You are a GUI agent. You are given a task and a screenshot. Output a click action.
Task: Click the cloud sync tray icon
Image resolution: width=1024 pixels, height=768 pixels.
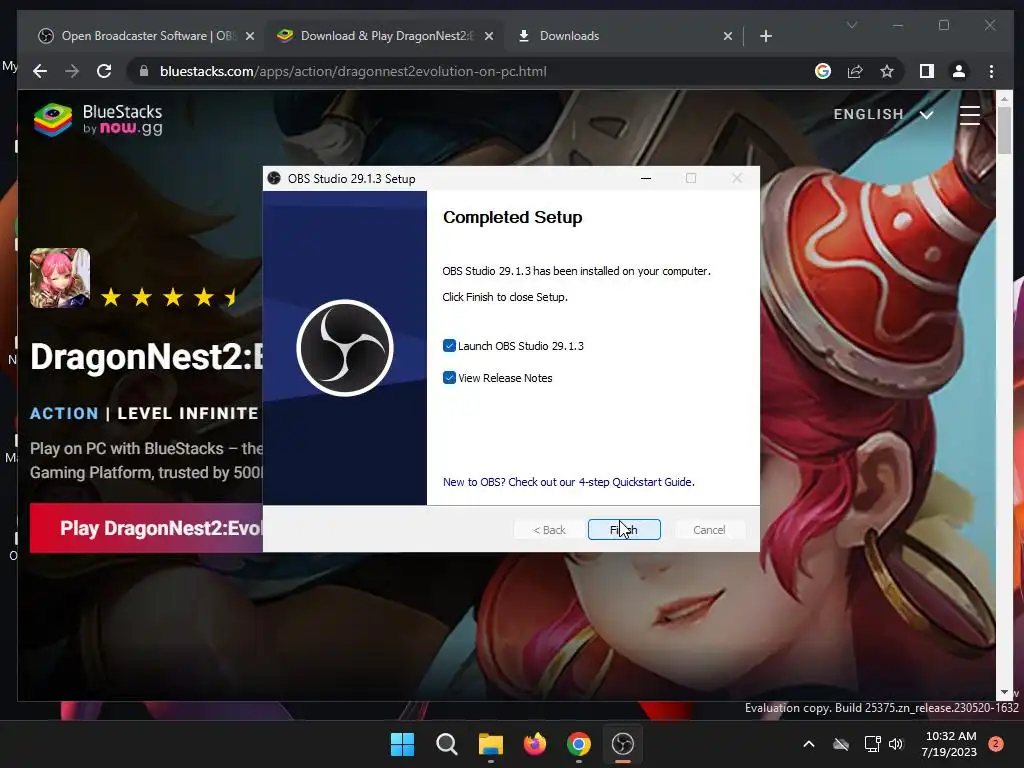841,744
